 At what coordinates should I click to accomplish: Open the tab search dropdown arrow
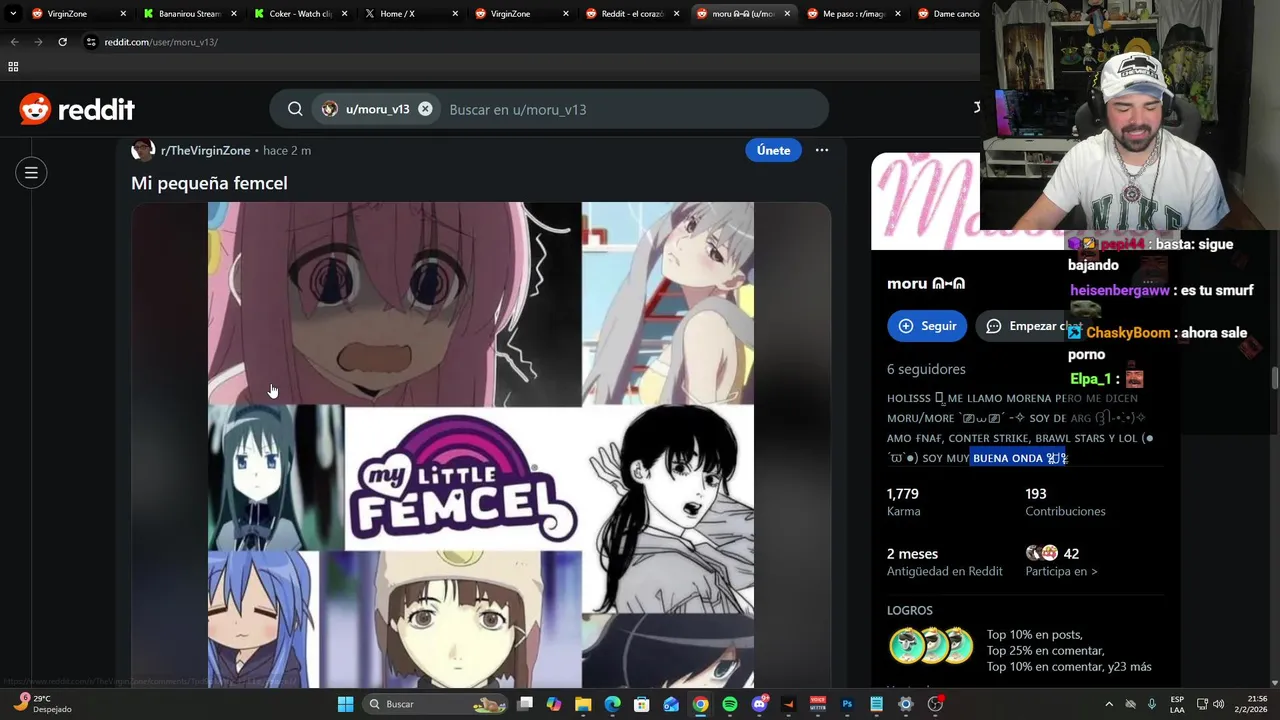13,14
